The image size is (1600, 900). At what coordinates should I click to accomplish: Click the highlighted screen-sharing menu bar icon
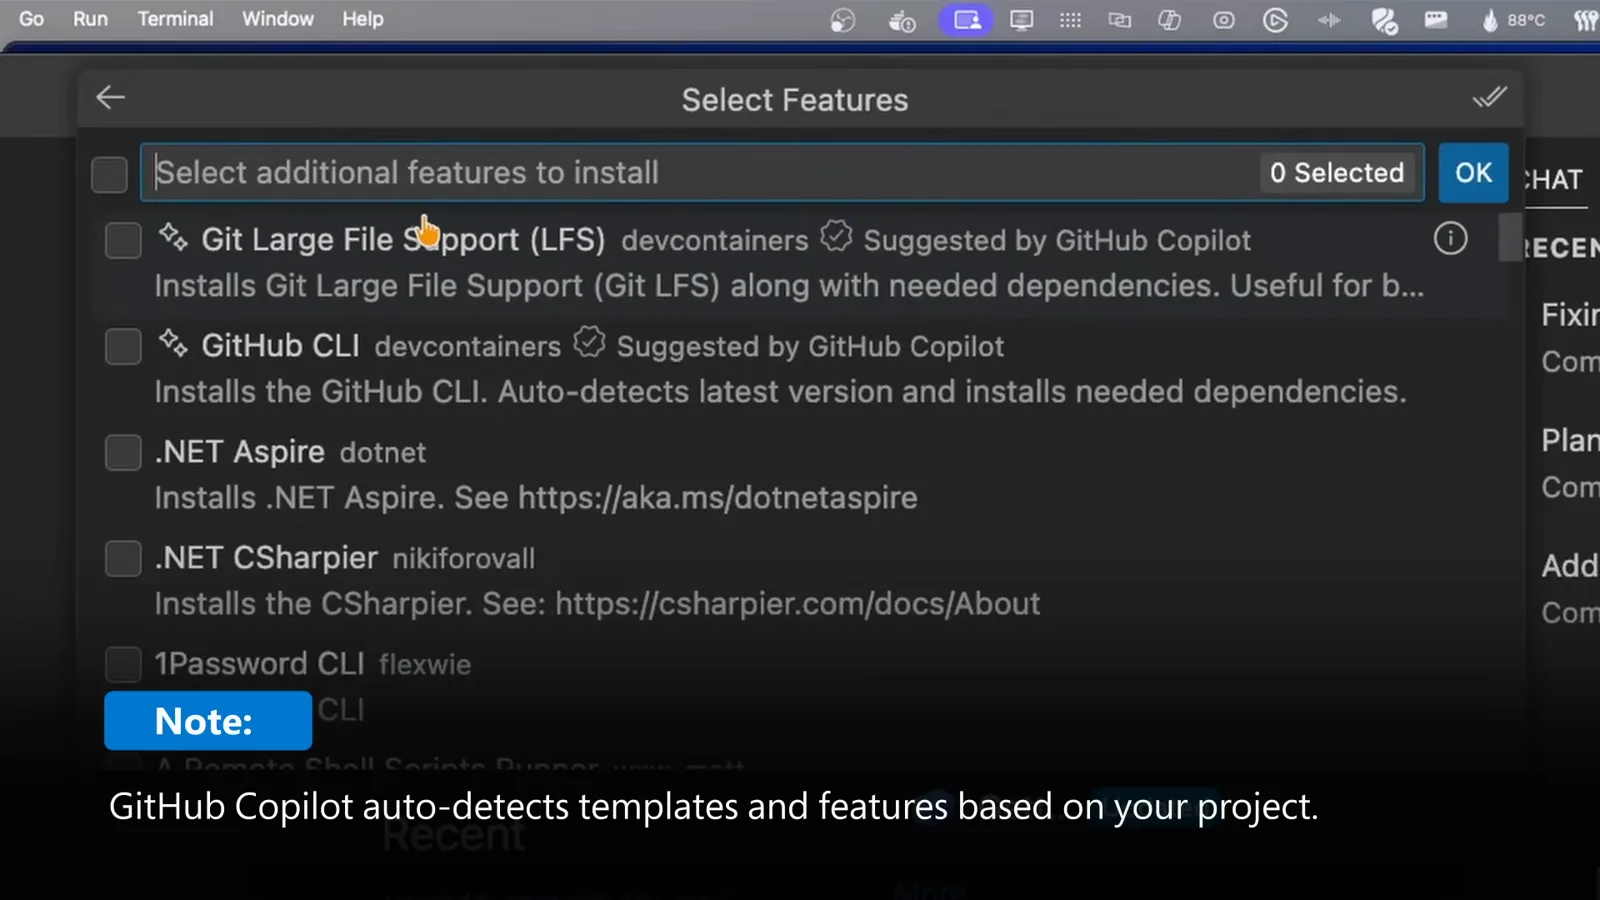[966, 20]
